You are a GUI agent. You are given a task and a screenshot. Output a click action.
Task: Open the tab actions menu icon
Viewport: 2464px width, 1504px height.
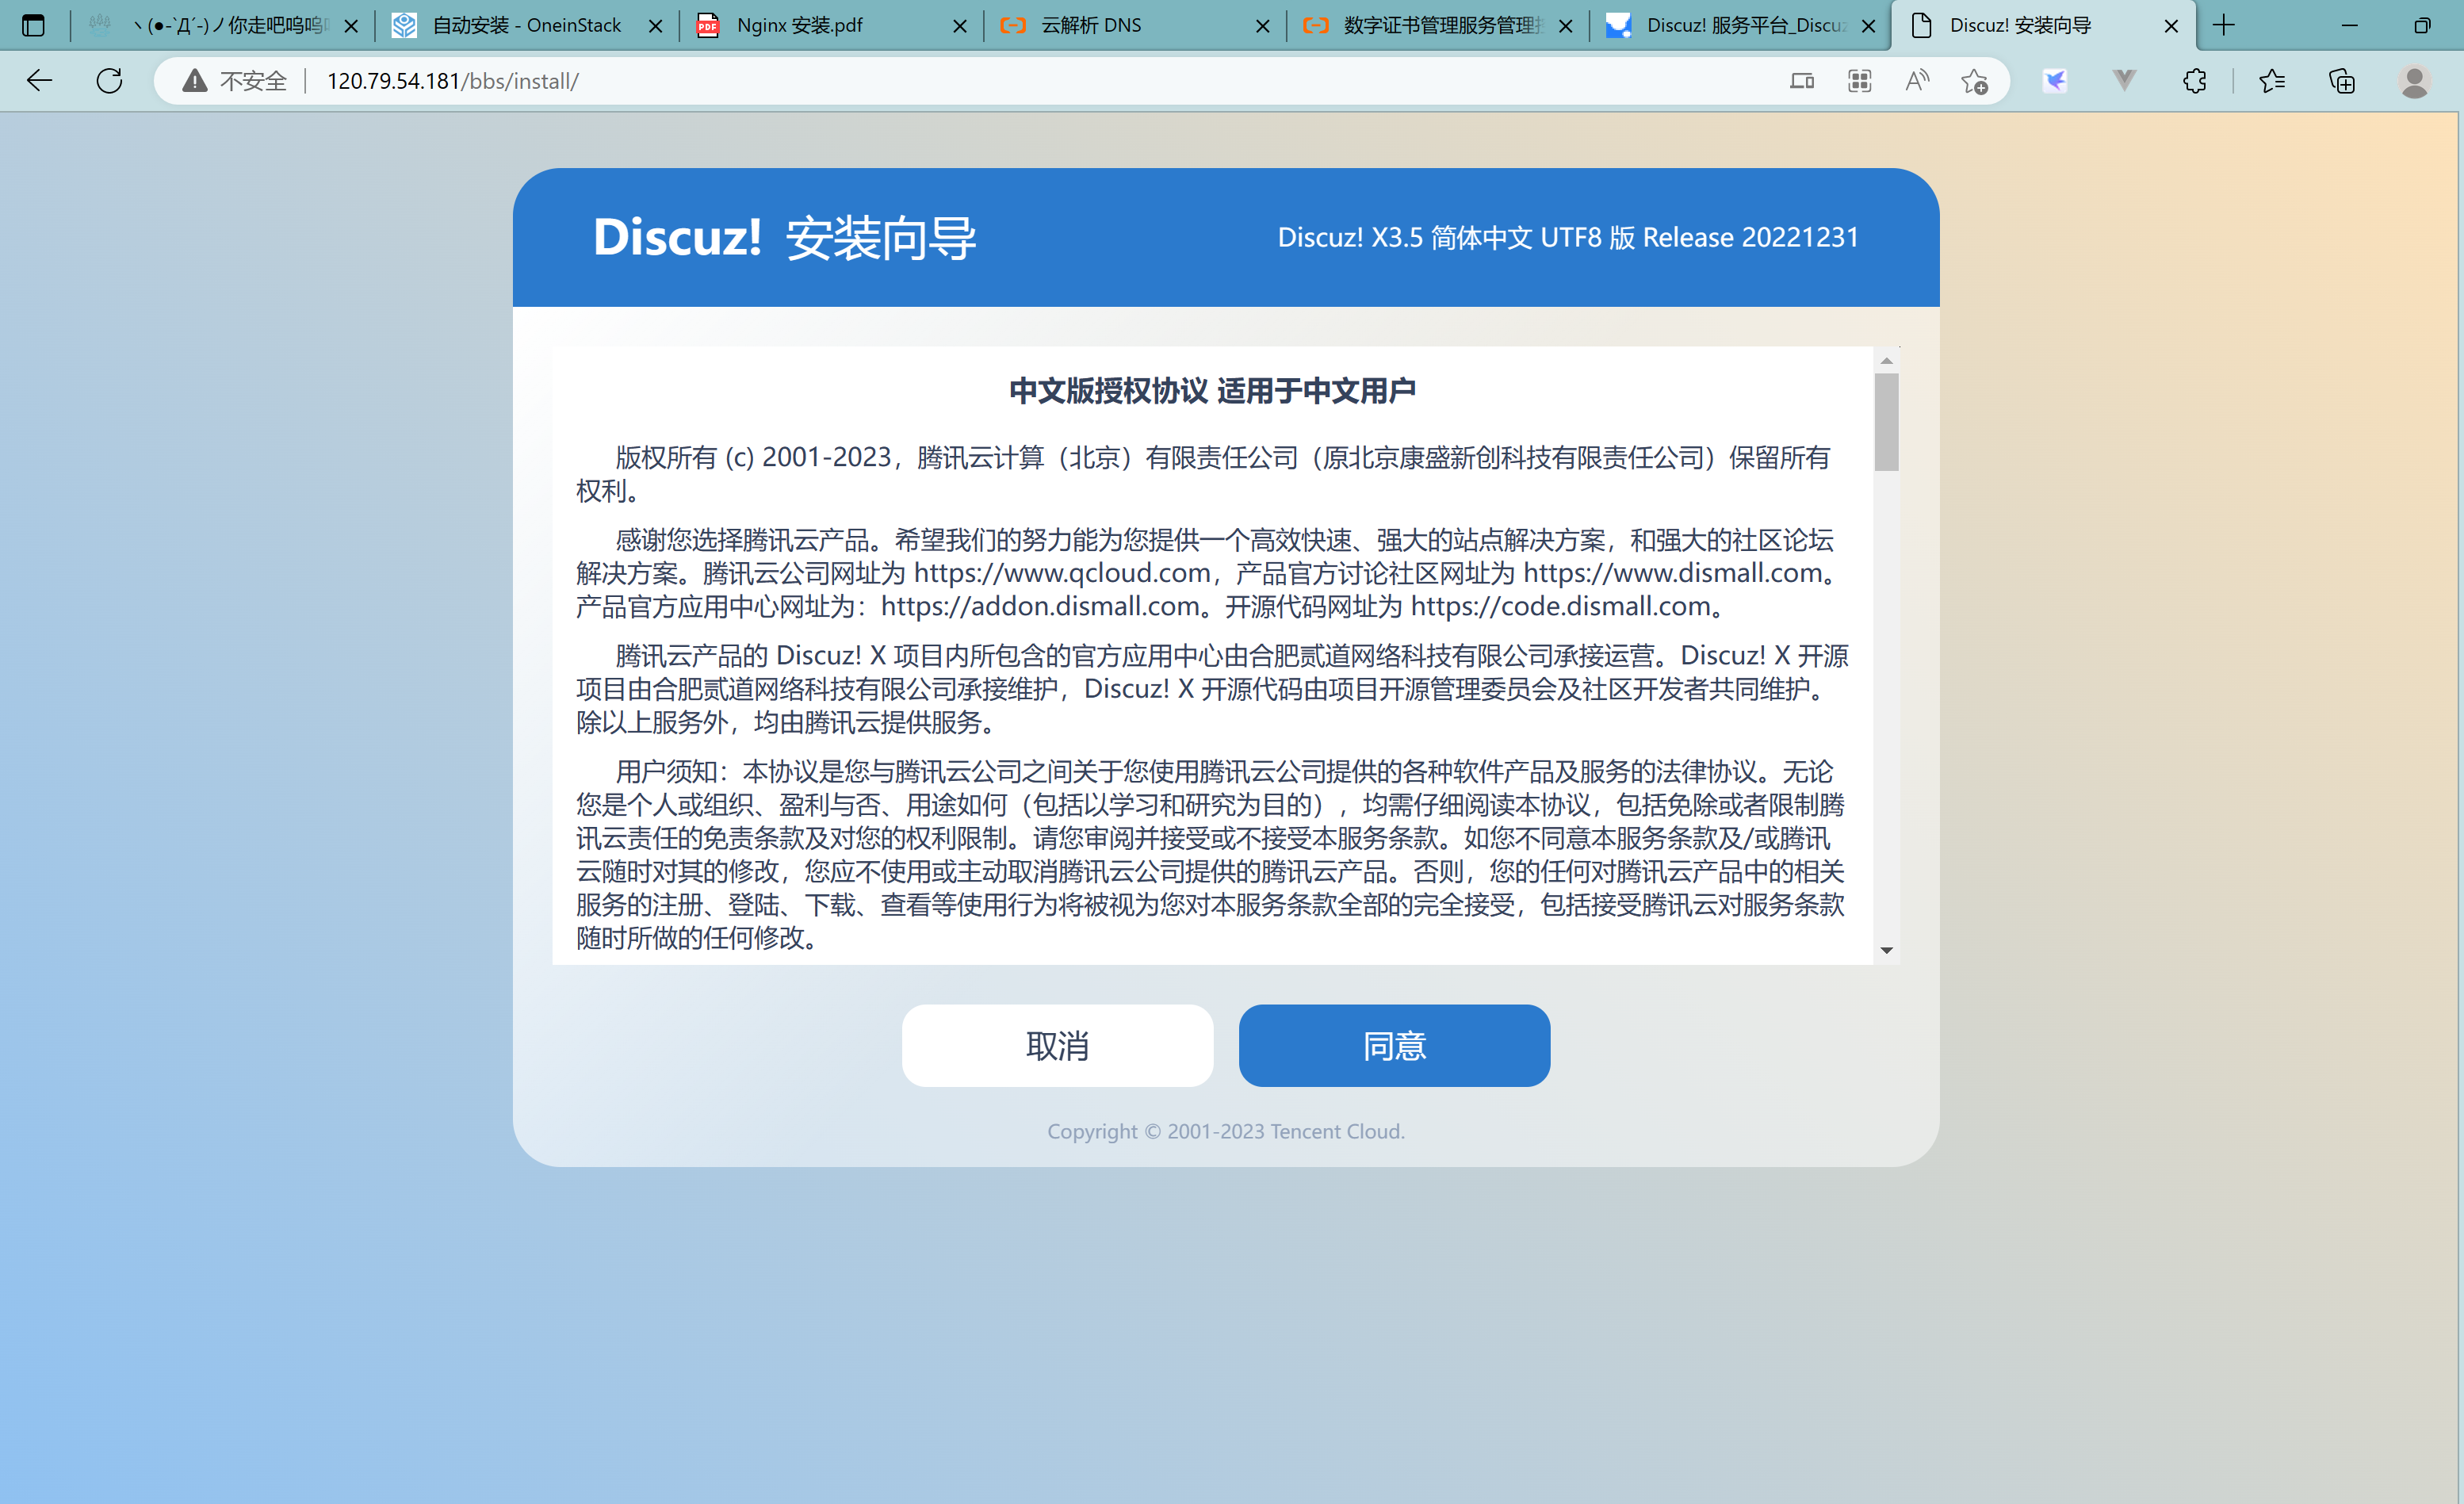[33, 25]
